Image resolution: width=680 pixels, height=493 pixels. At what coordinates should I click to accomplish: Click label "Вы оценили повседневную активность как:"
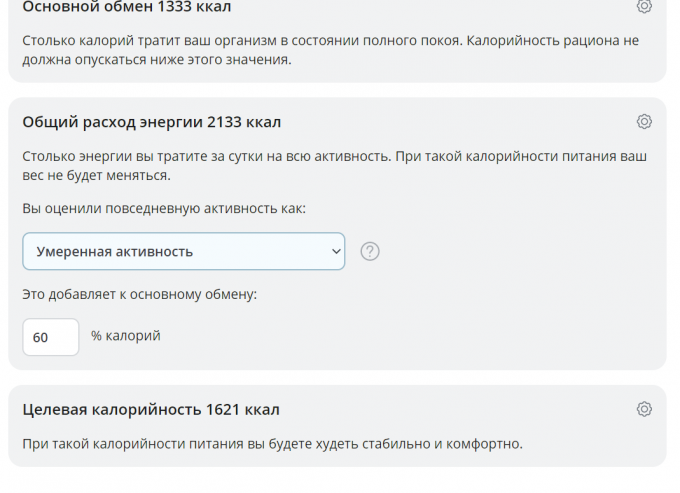(x=164, y=208)
